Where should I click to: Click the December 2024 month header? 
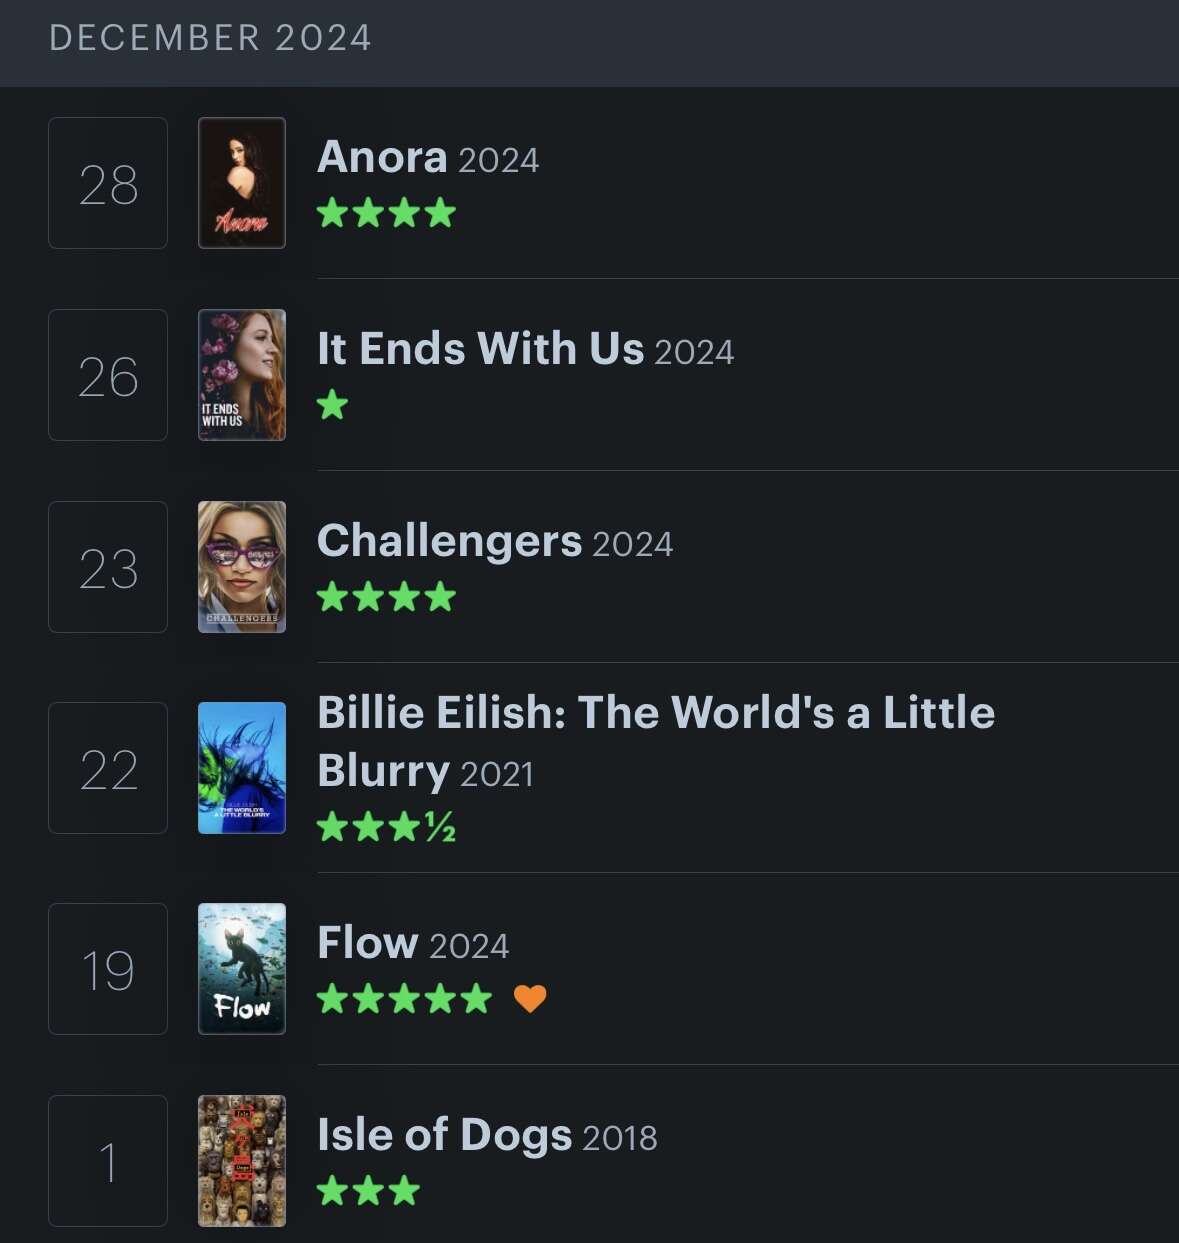tap(210, 38)
